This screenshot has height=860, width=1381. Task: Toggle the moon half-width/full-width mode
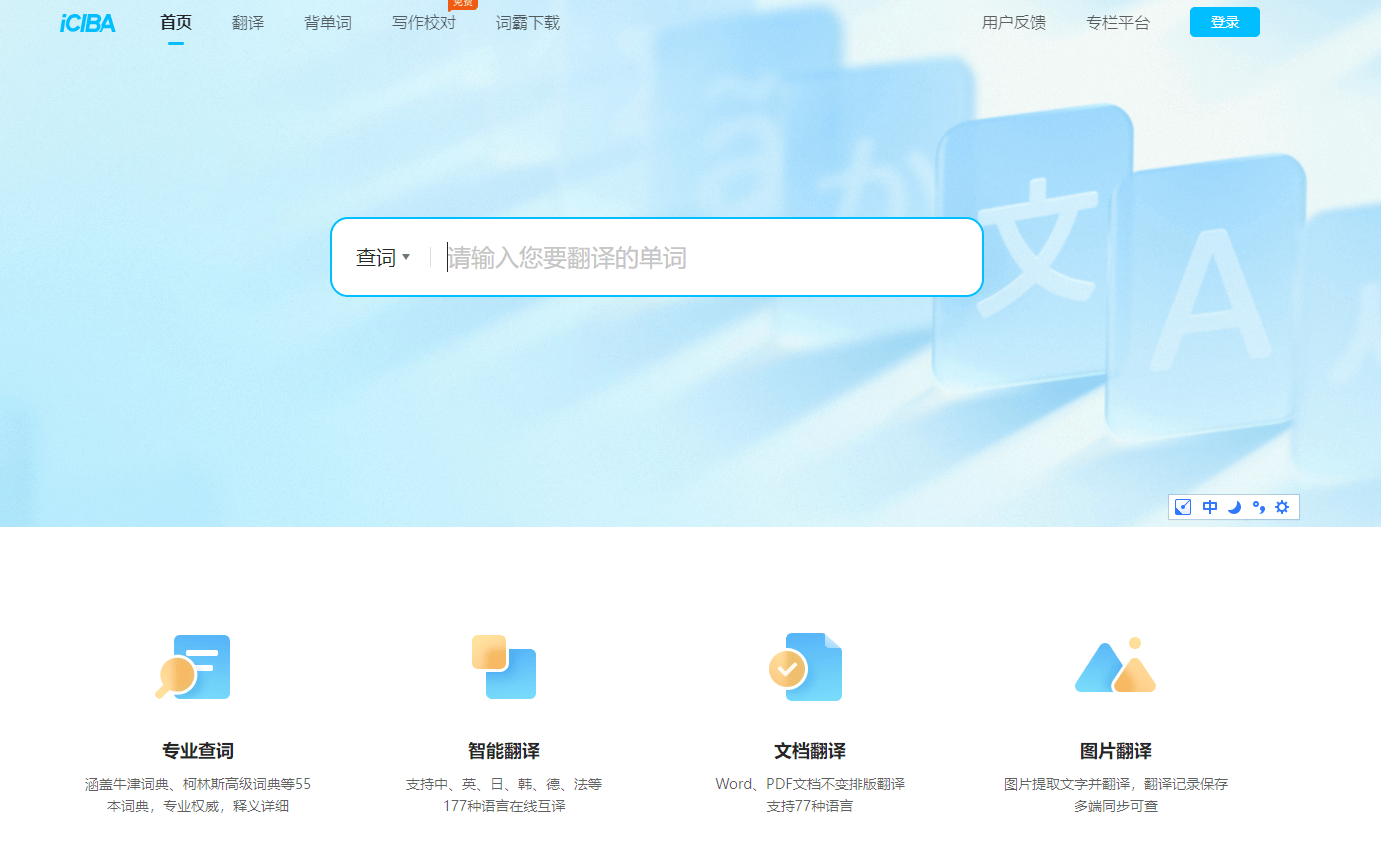coord(1234,507)
